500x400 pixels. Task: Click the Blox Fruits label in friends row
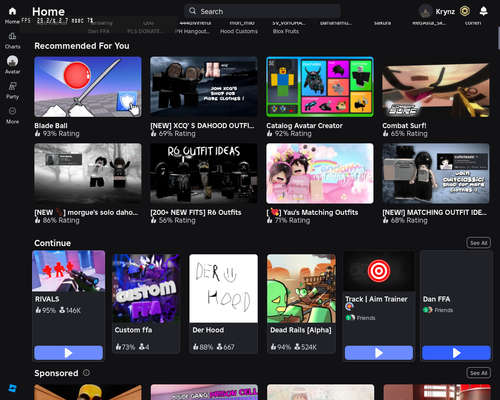[286, 31]
